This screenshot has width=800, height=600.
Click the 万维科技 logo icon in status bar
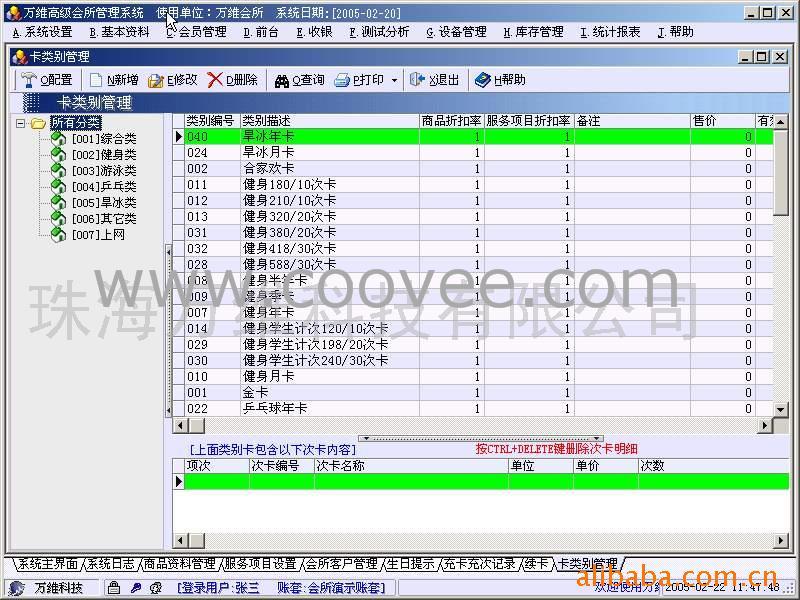point(17,588)
